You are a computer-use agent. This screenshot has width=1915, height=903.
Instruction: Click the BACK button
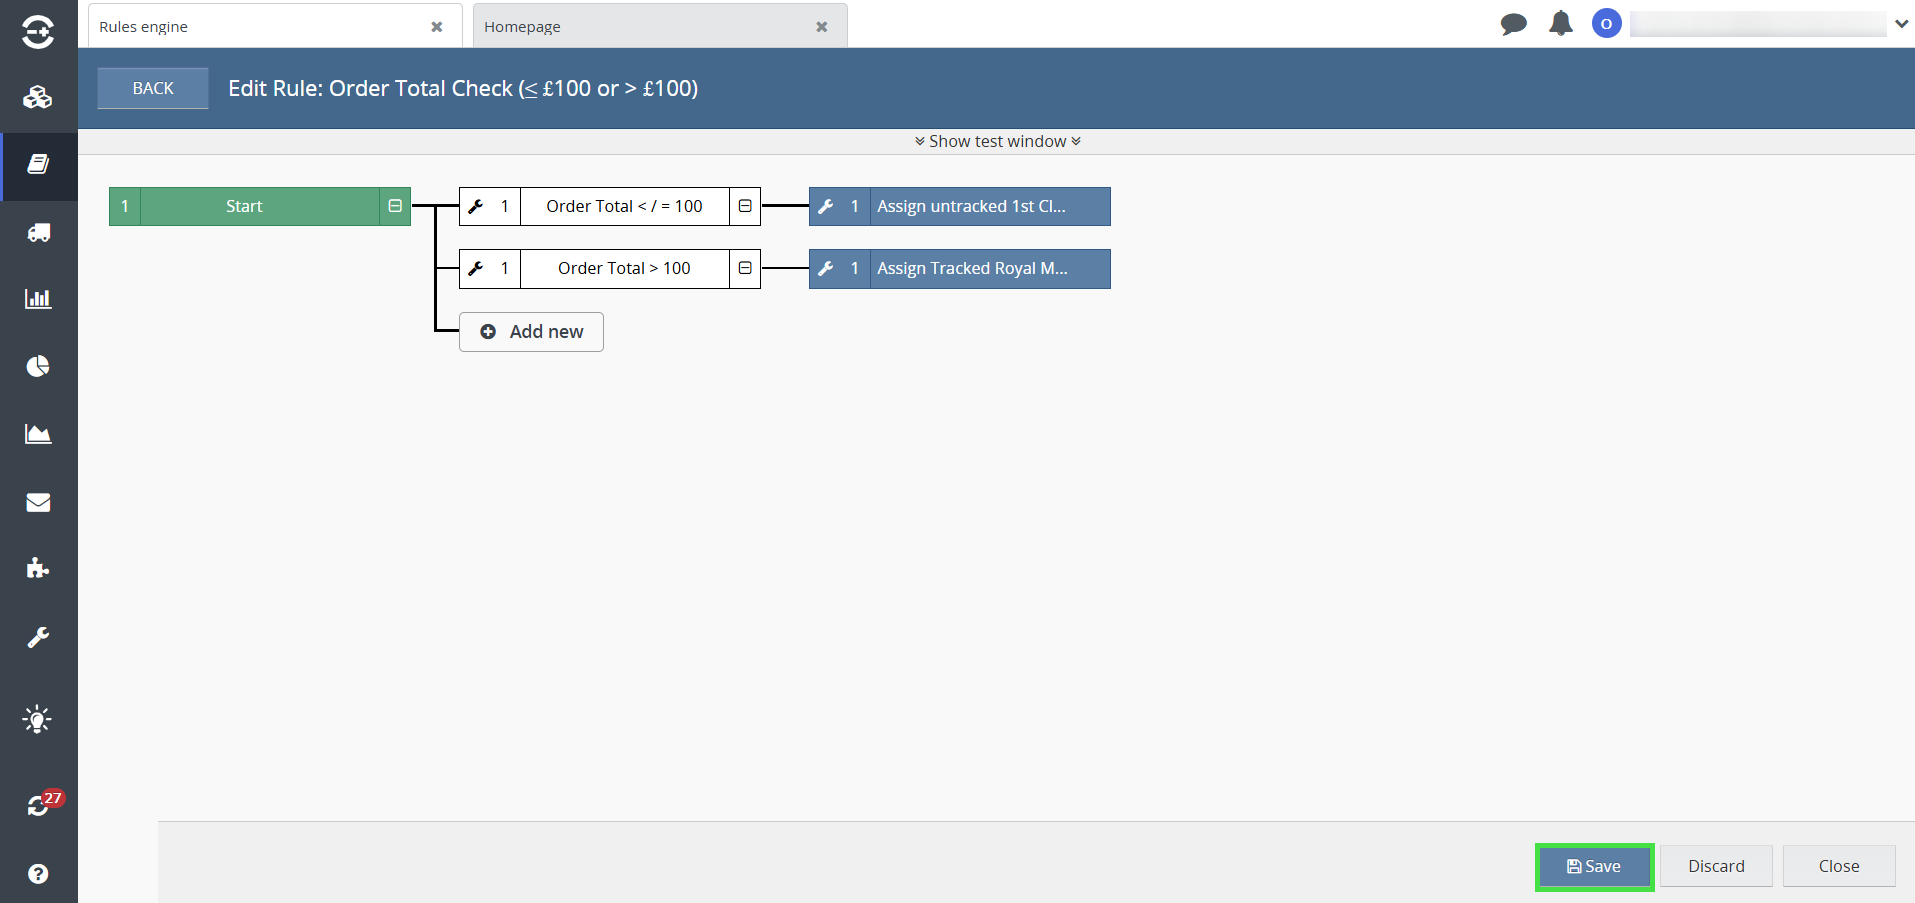tap(153, 88)
